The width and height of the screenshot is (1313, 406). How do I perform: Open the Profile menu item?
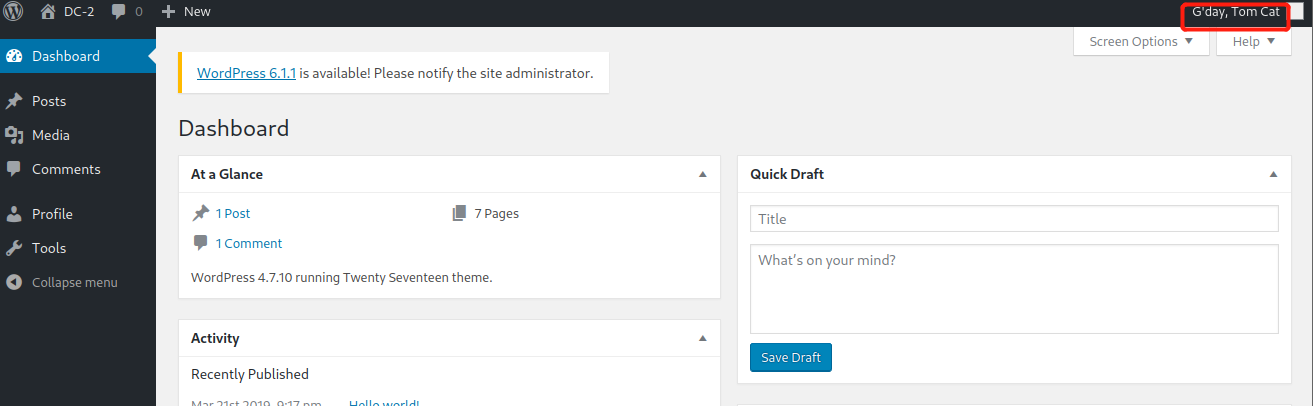coord(78,214)
